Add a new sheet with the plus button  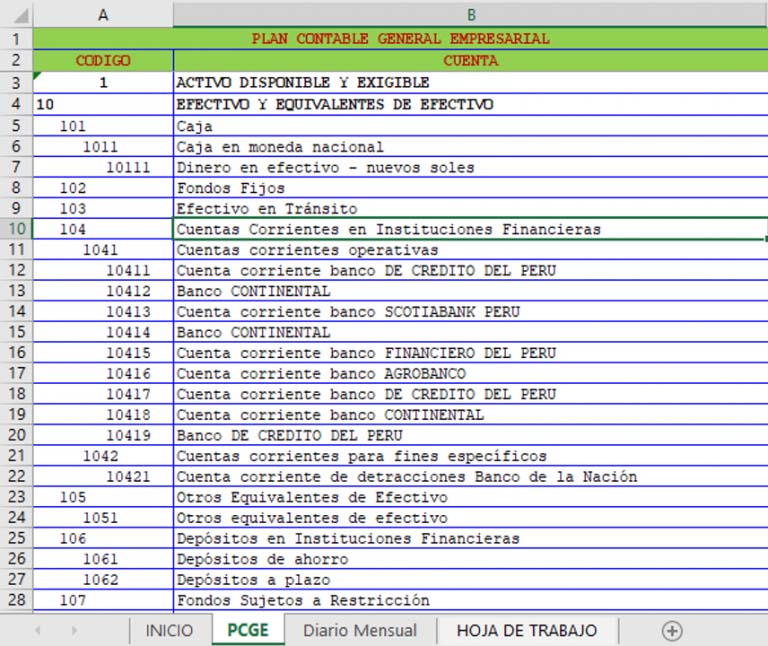click(x=672, y=631)
